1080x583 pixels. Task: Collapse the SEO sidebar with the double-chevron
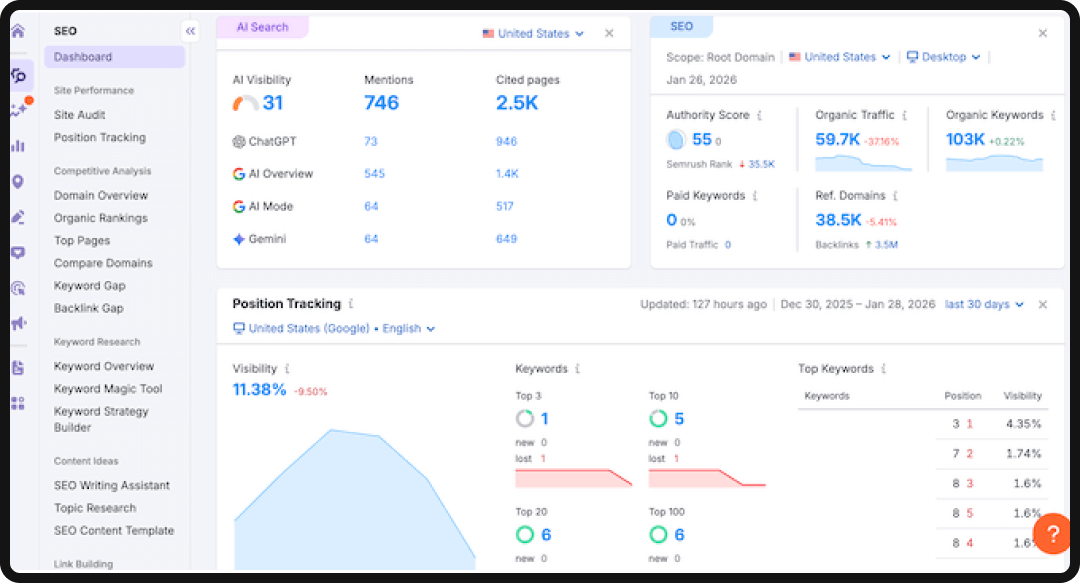pyautogui.click(x=190, y=30)
